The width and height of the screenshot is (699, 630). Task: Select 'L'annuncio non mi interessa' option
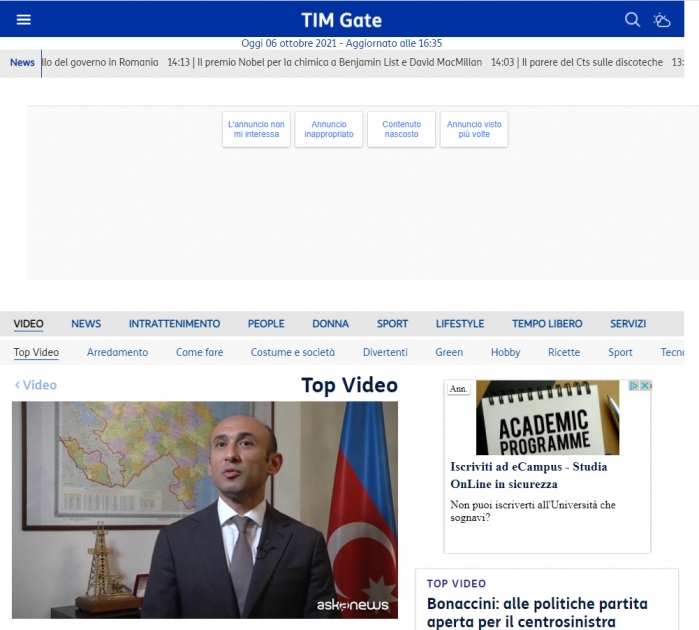[256, 129]
